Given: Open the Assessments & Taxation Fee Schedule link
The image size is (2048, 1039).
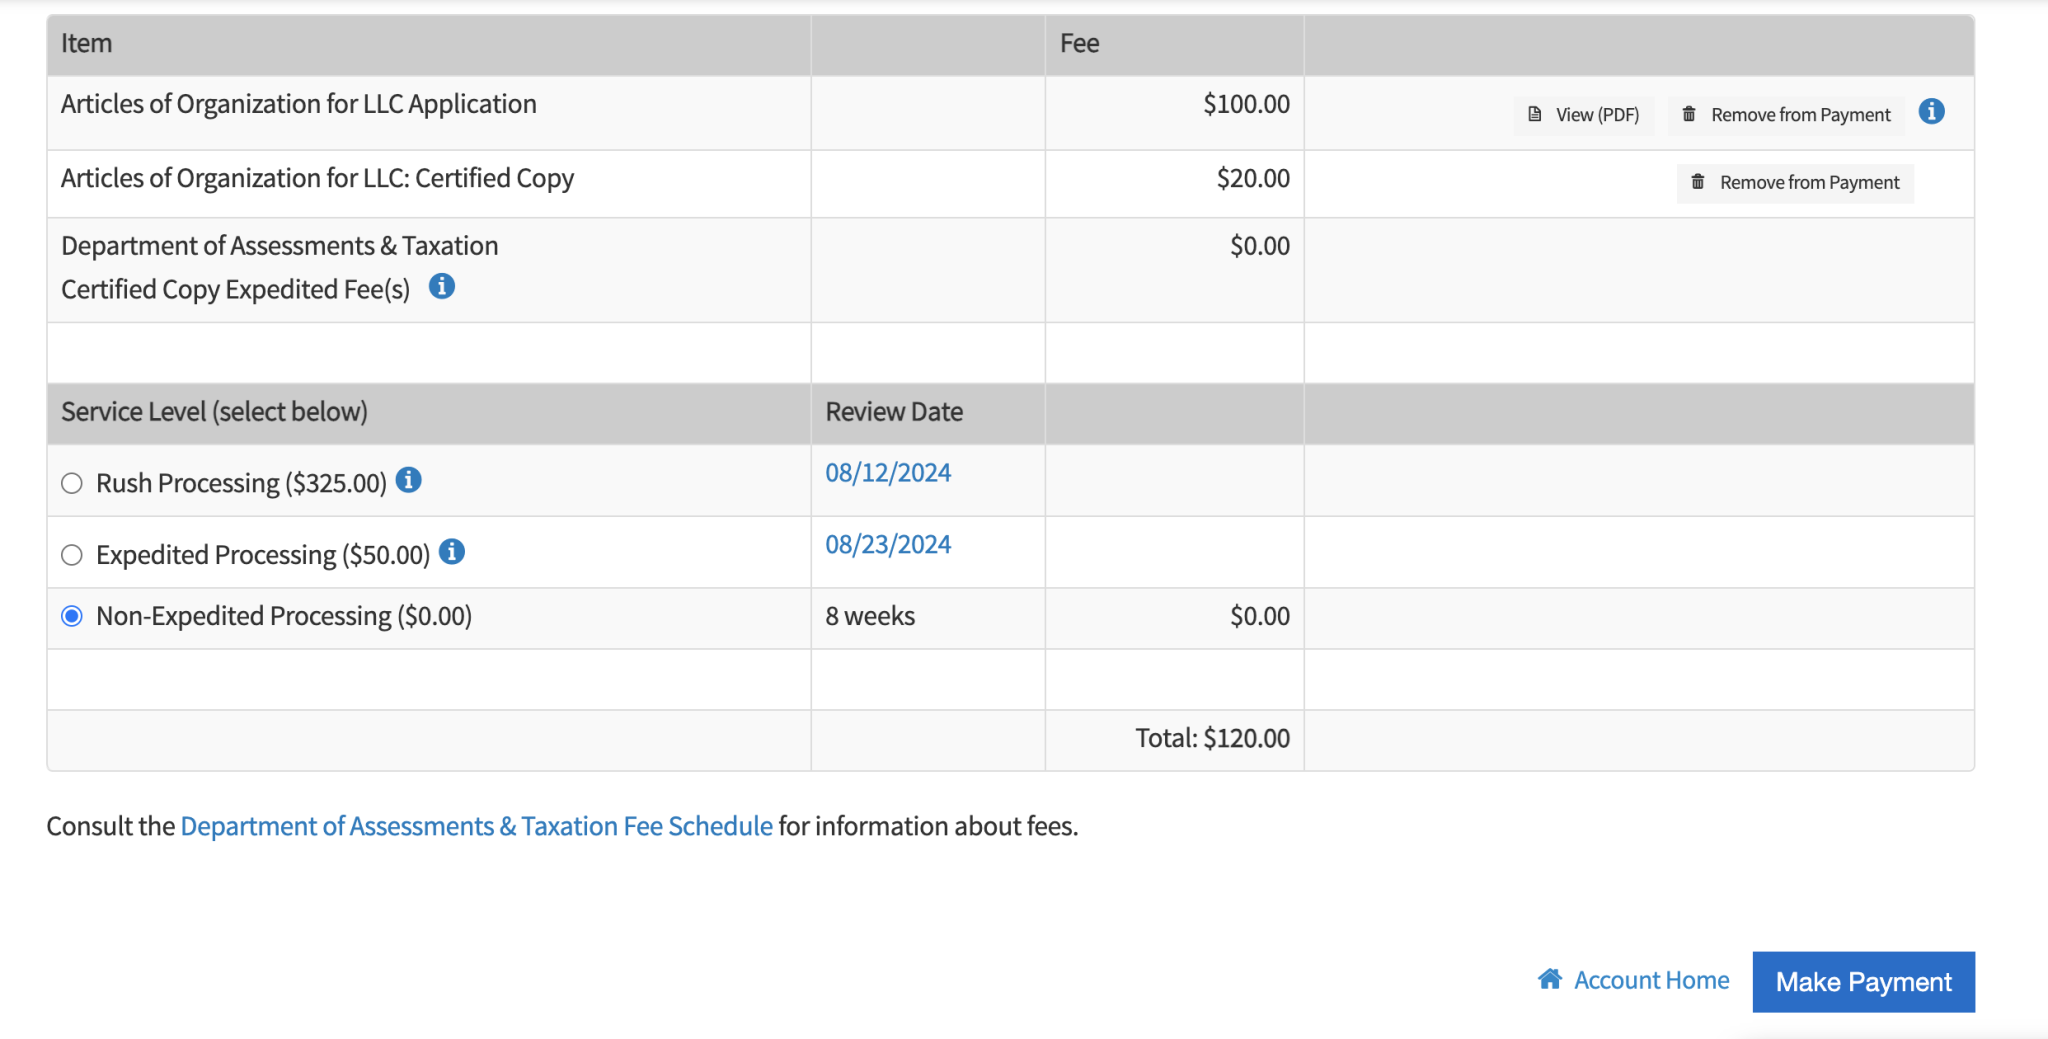Looking at the screenshot, I should point(476,826).
